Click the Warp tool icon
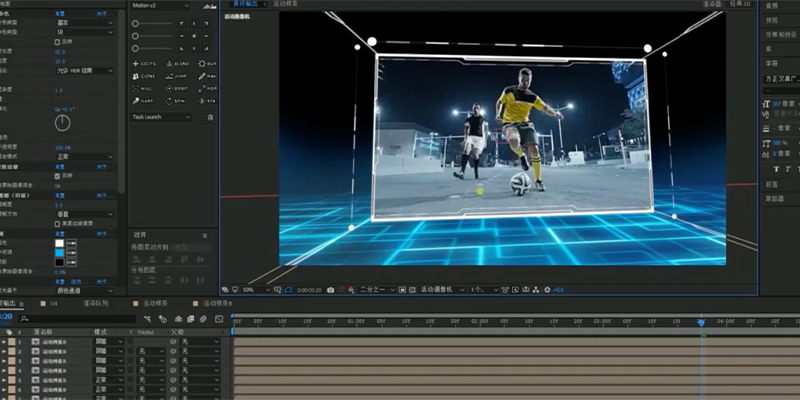 pos(142,100)
